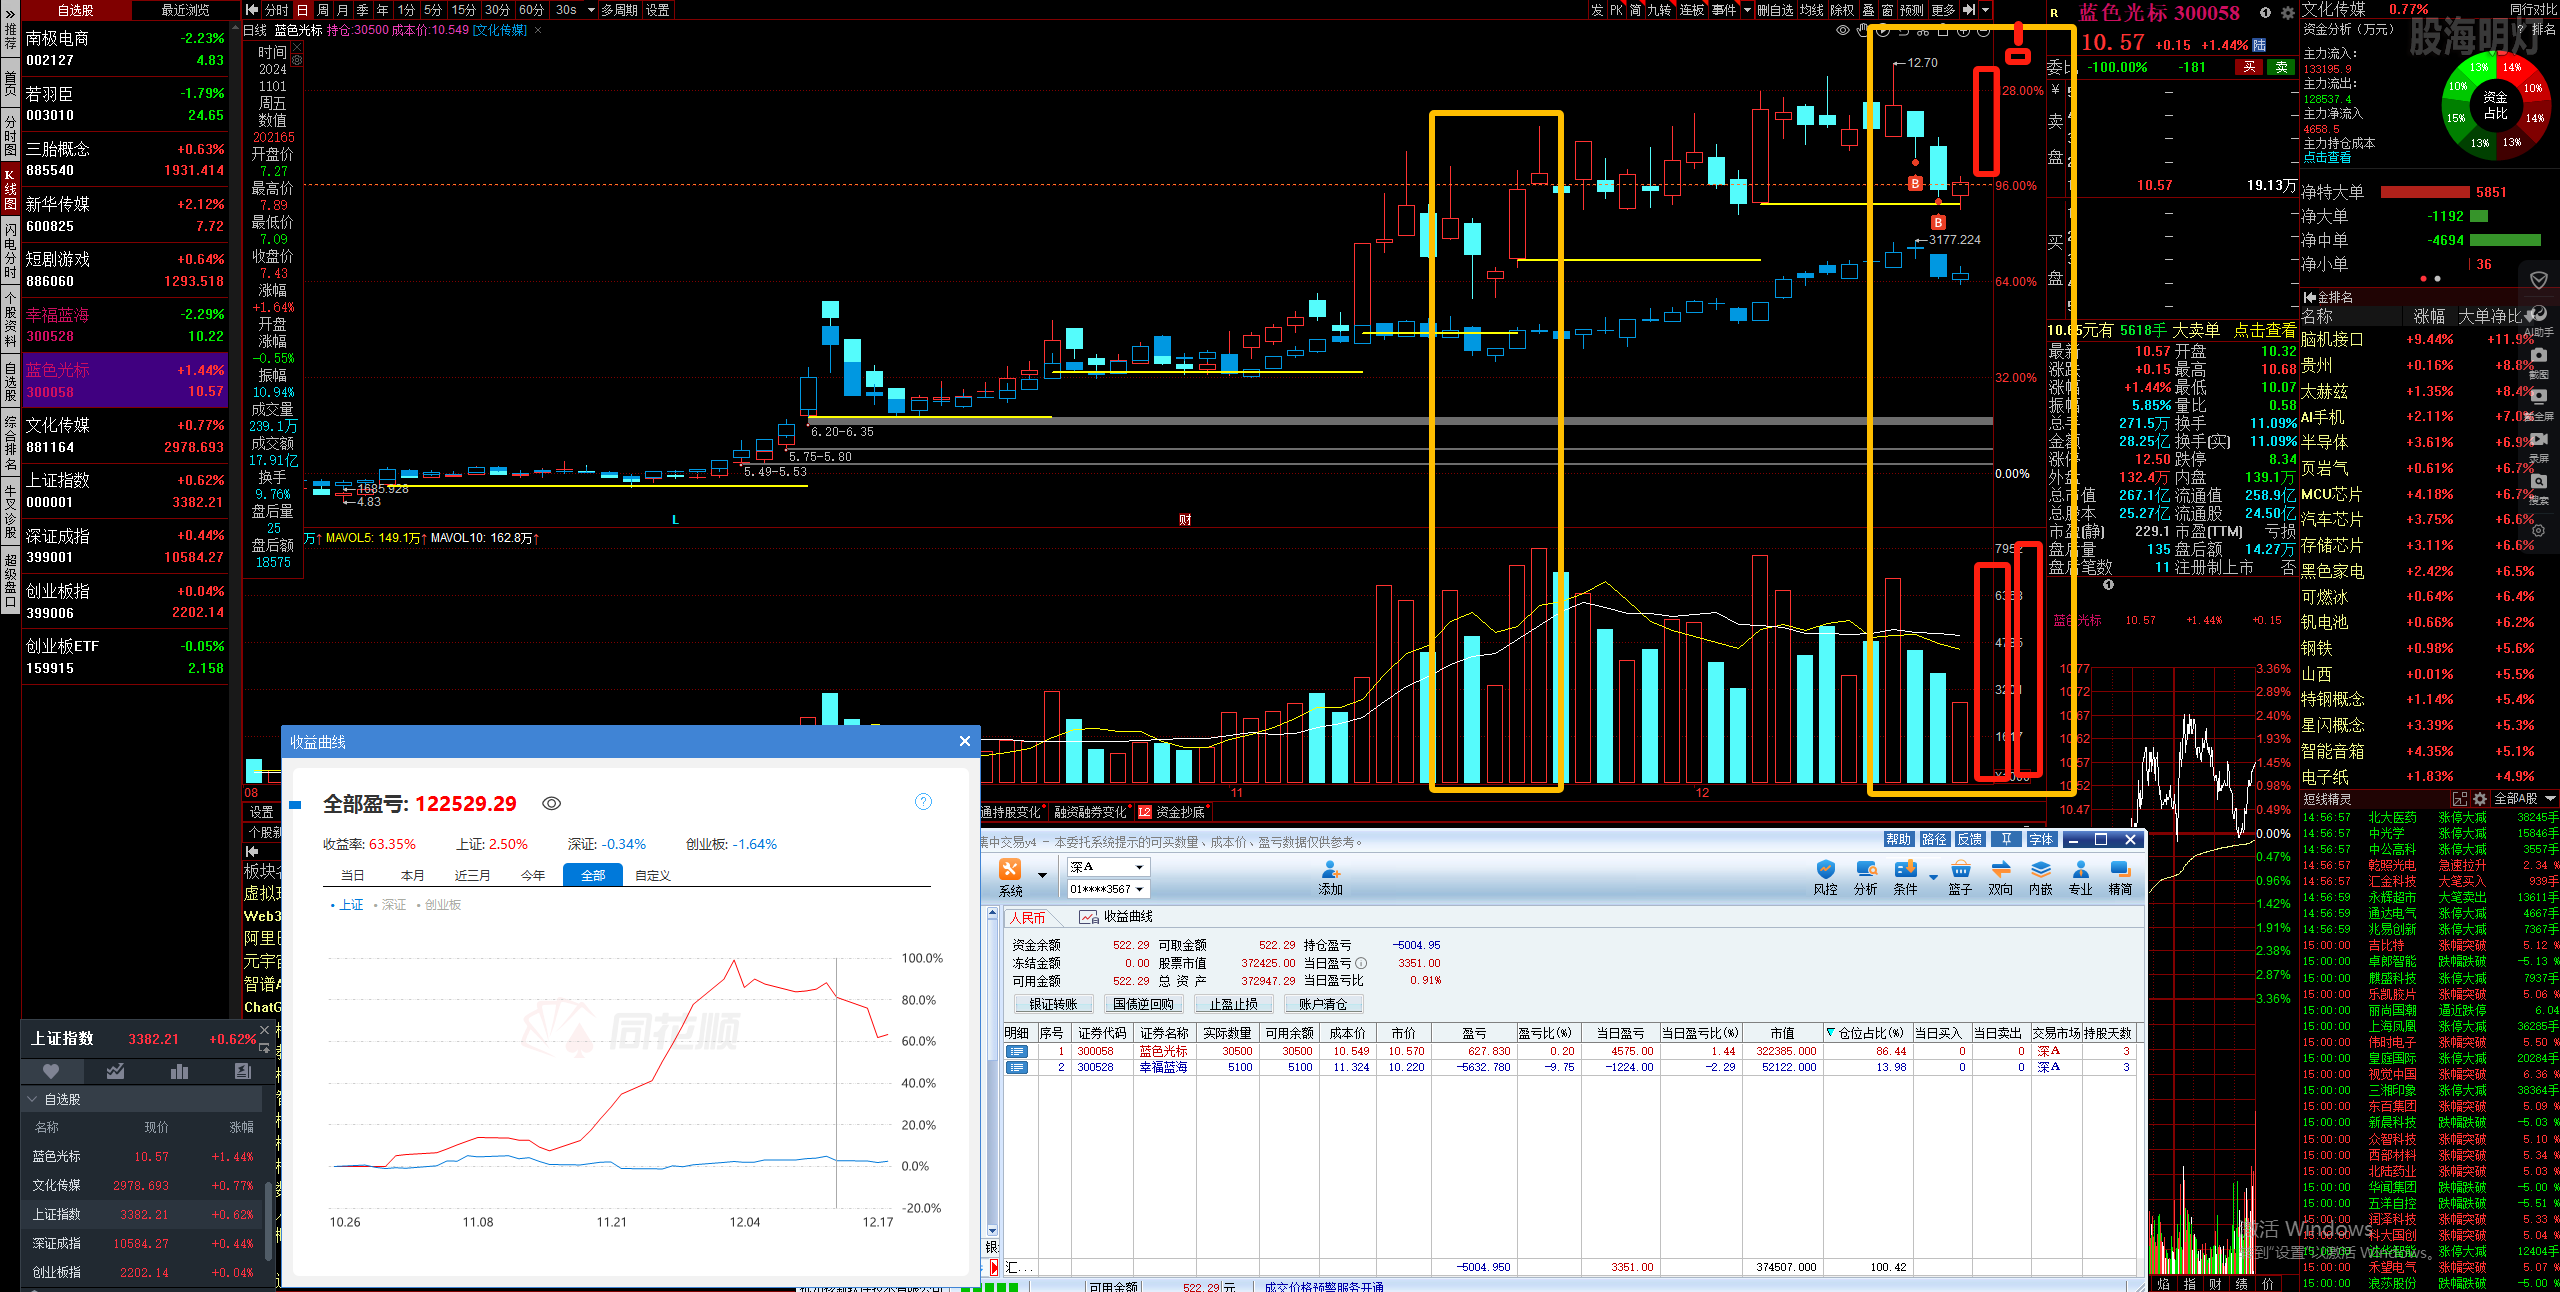Screen dimensions: 2560x1292
Task: Click the hand pan tool on K-line chart
Action: [x=1863, y=31]
